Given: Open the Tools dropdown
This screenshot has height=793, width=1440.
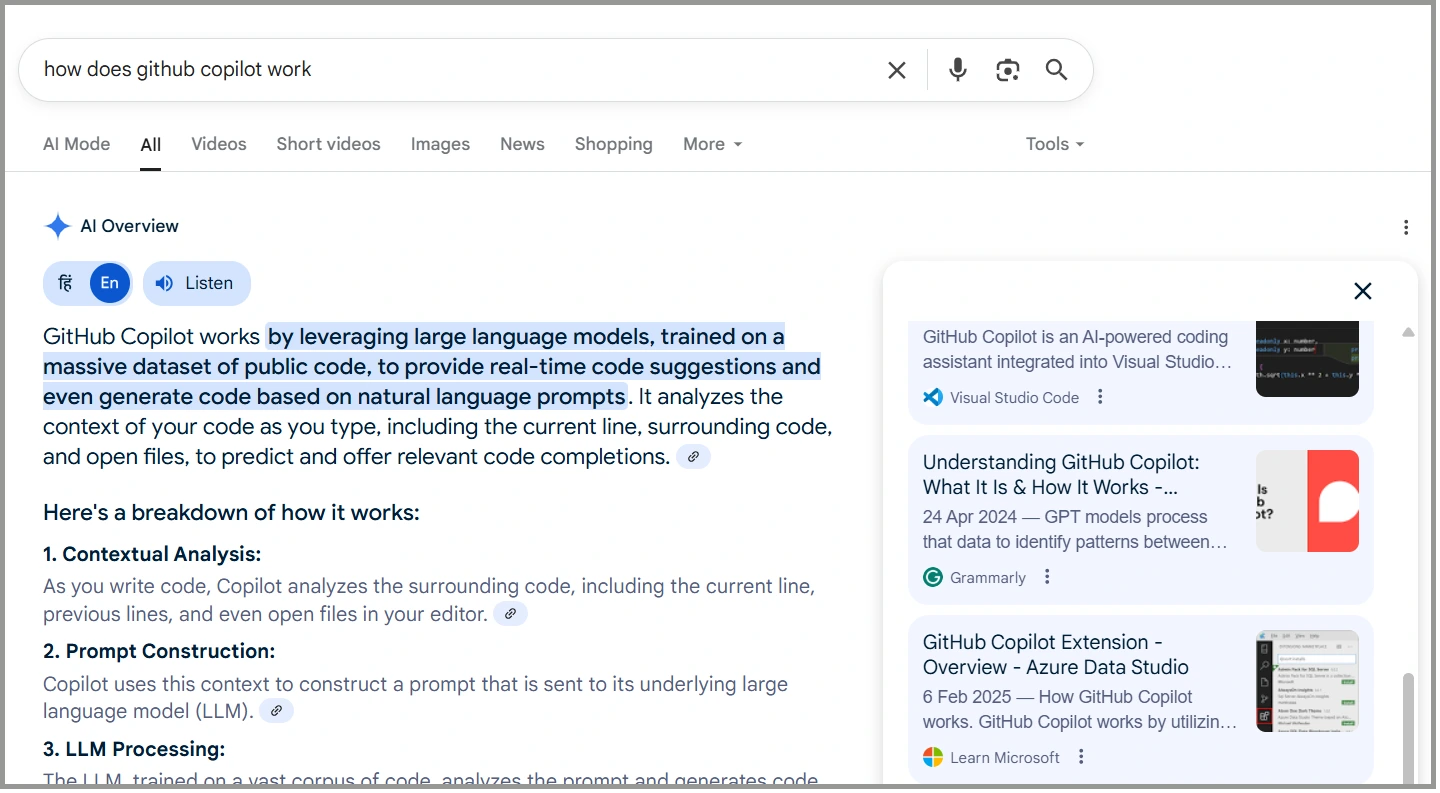Looking at the screenshot, I should [1055, 144].
